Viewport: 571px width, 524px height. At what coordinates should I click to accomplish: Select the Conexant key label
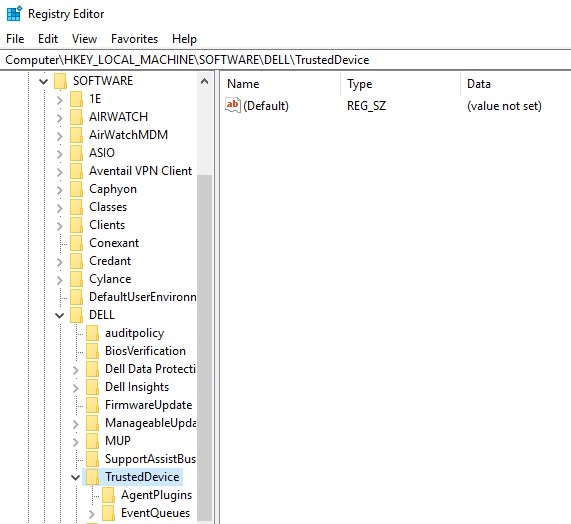(114, 243)
